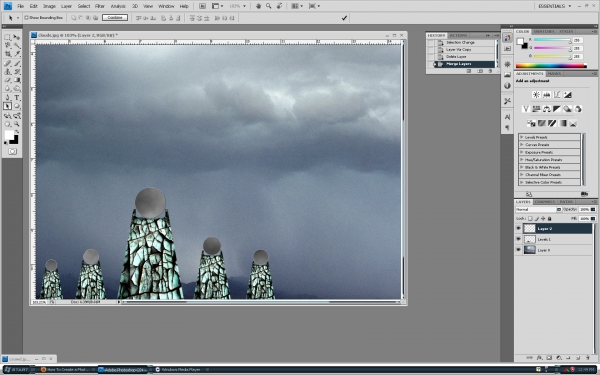Toggle lock transparent pixels in Layers panel

coord(530,218)
